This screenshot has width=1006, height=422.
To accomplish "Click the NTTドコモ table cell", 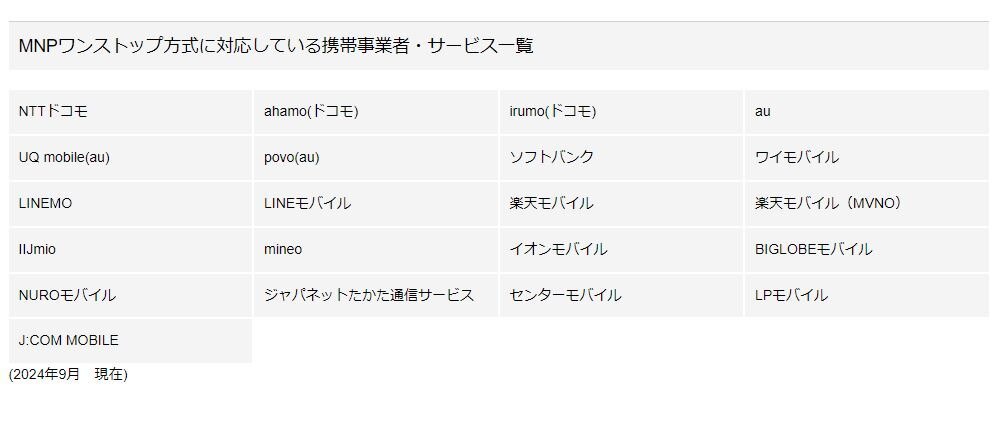I will click(130, 112).
